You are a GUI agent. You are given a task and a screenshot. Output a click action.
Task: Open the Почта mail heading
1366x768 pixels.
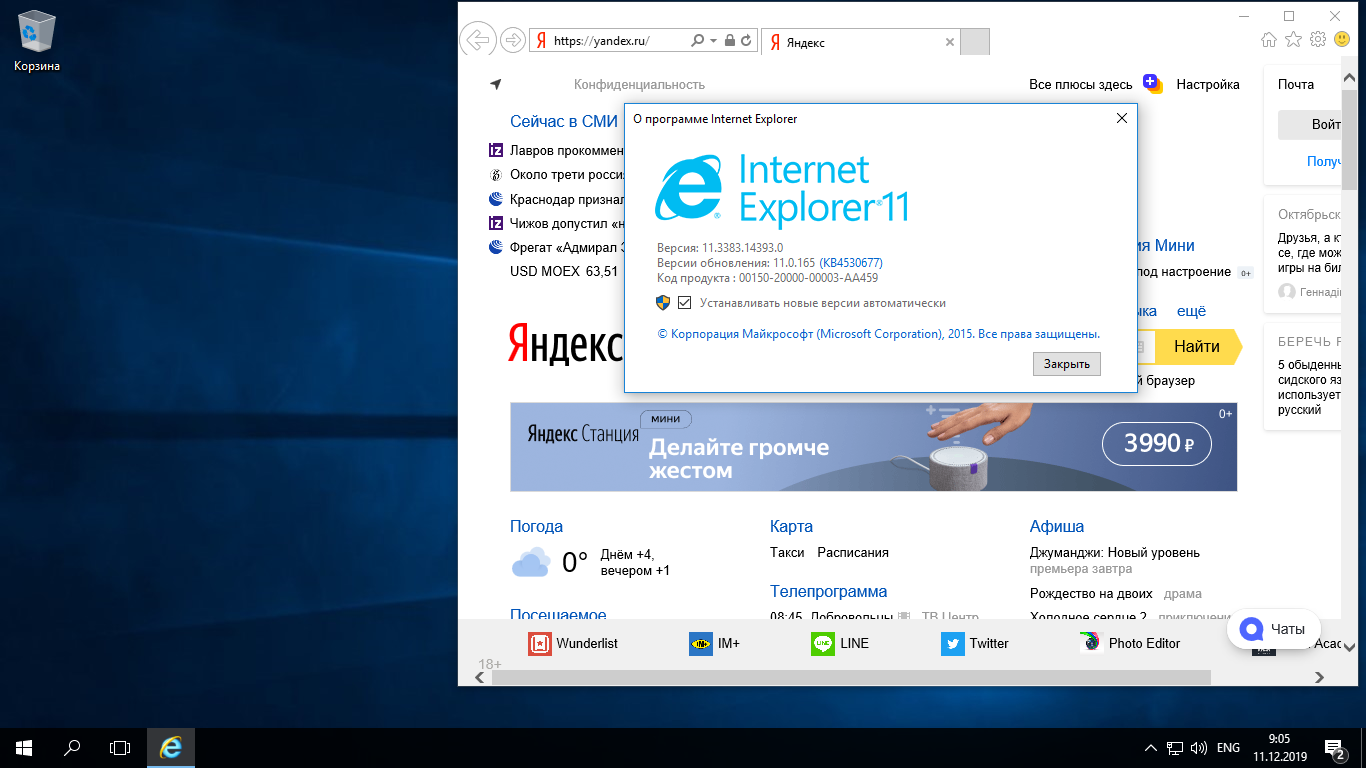coord(1296,84)
